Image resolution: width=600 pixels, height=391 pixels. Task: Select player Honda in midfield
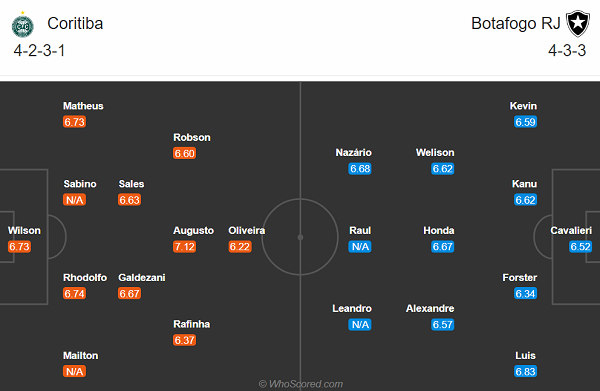(x=439, y=230)
